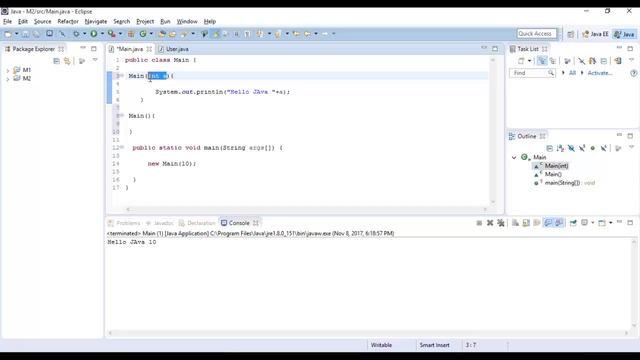The height and width of the screenshot is (360, 640).
Task: Open New Task dropdown arrow in Task List
Action: pyautogui.click(x=529, y=61)
